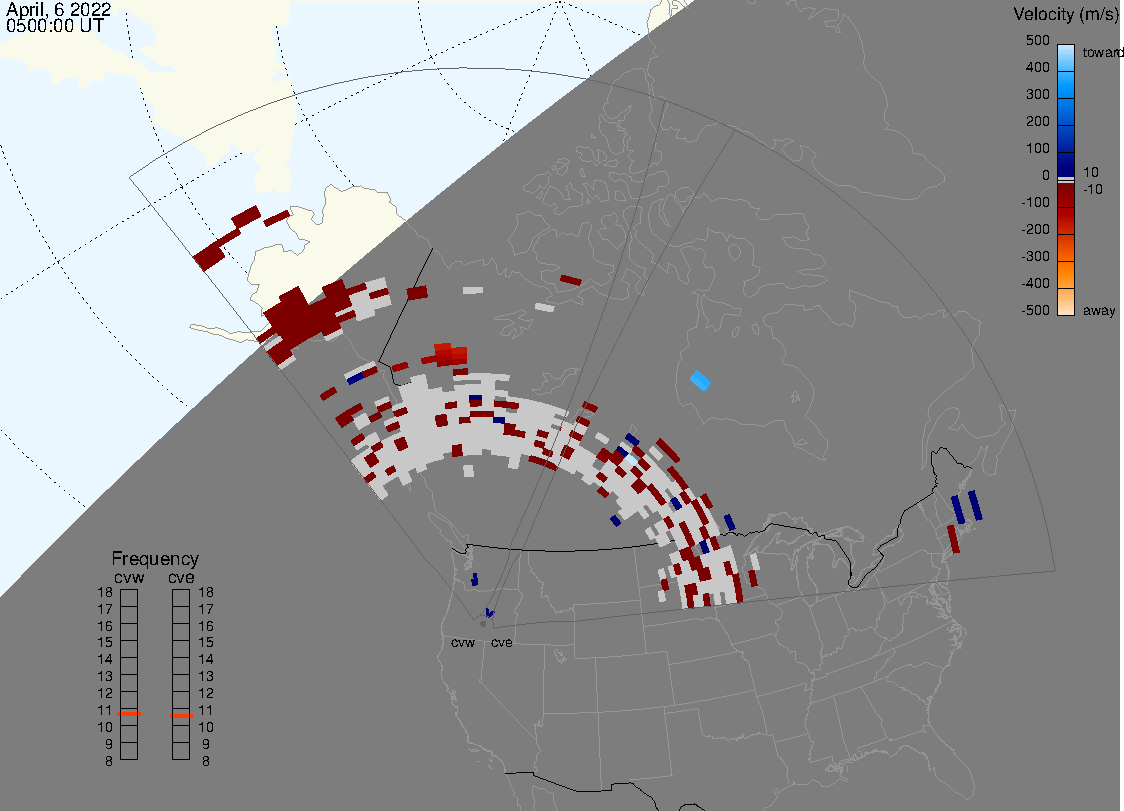This screenshot has width=1124, height=811.
Task: Click the light blue velocity patch over Hudson Bay
Action: coord(701,380)
